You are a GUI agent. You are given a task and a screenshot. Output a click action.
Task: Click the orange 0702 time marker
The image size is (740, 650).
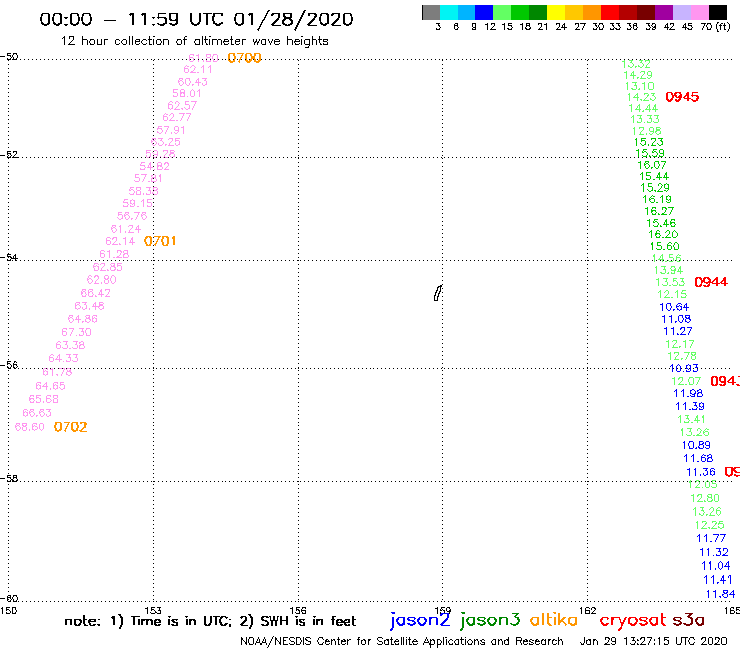(71, 427)
